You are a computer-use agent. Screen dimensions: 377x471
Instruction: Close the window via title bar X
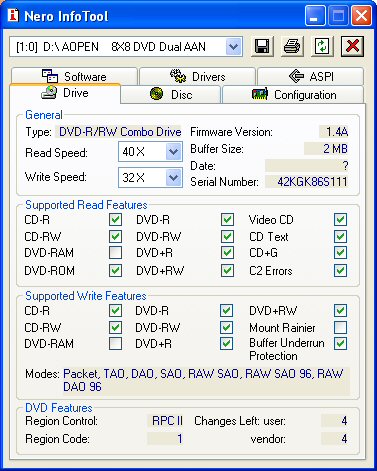(x=361, y=16)
